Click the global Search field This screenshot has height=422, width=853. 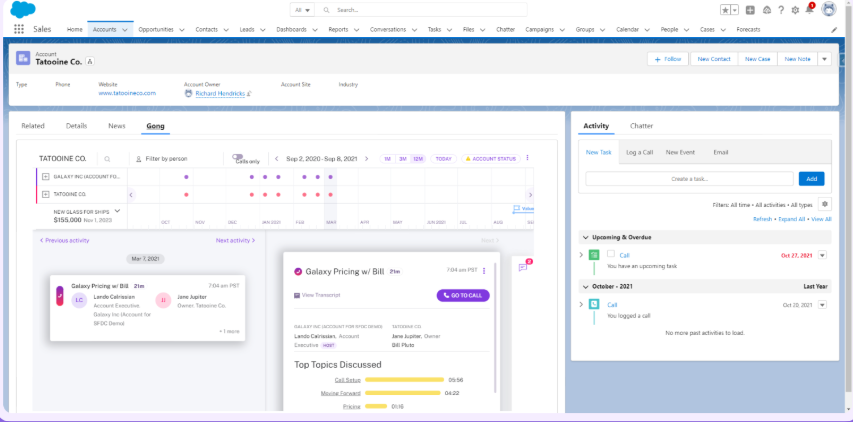coord(422,10)
